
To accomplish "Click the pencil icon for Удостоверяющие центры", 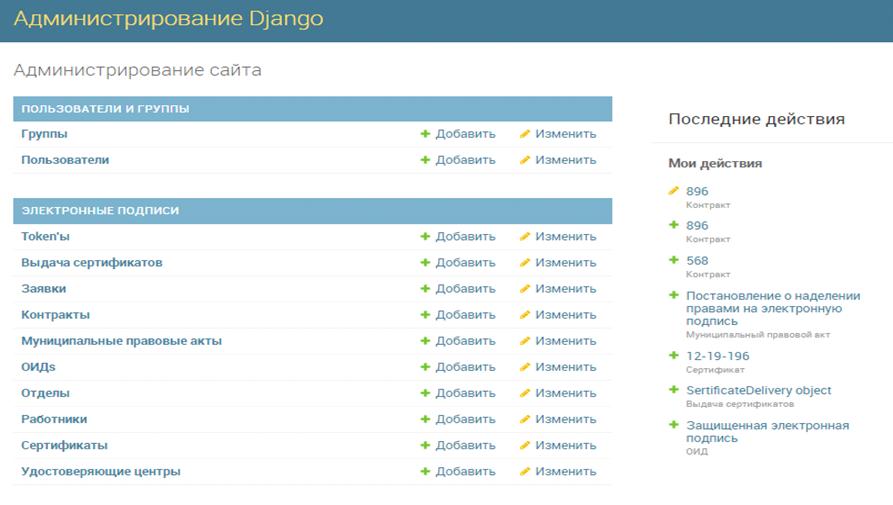I will tap(525, 471).
